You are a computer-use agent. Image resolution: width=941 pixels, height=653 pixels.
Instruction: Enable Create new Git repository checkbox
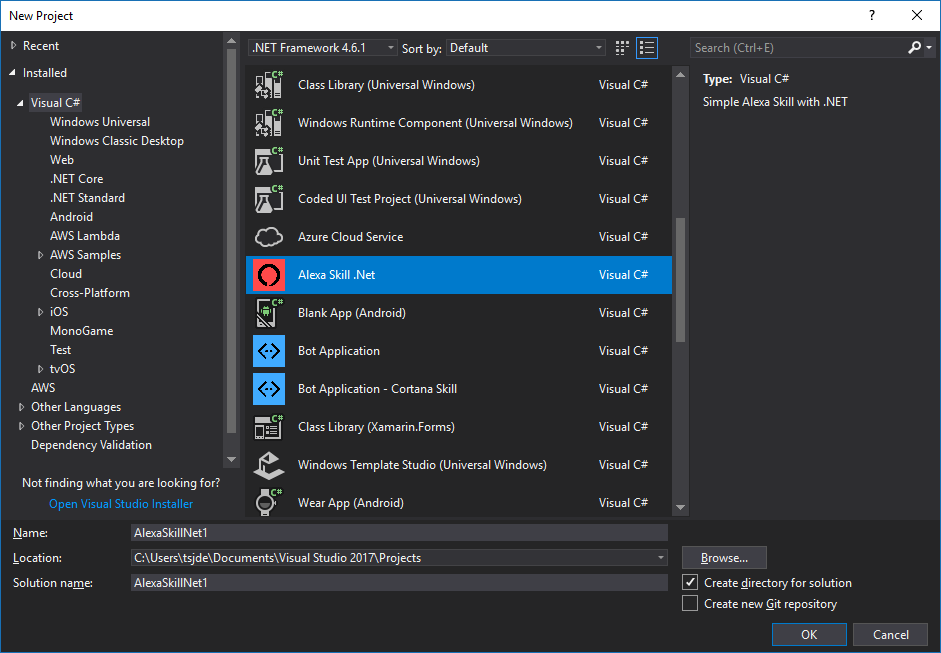(690, 604)
